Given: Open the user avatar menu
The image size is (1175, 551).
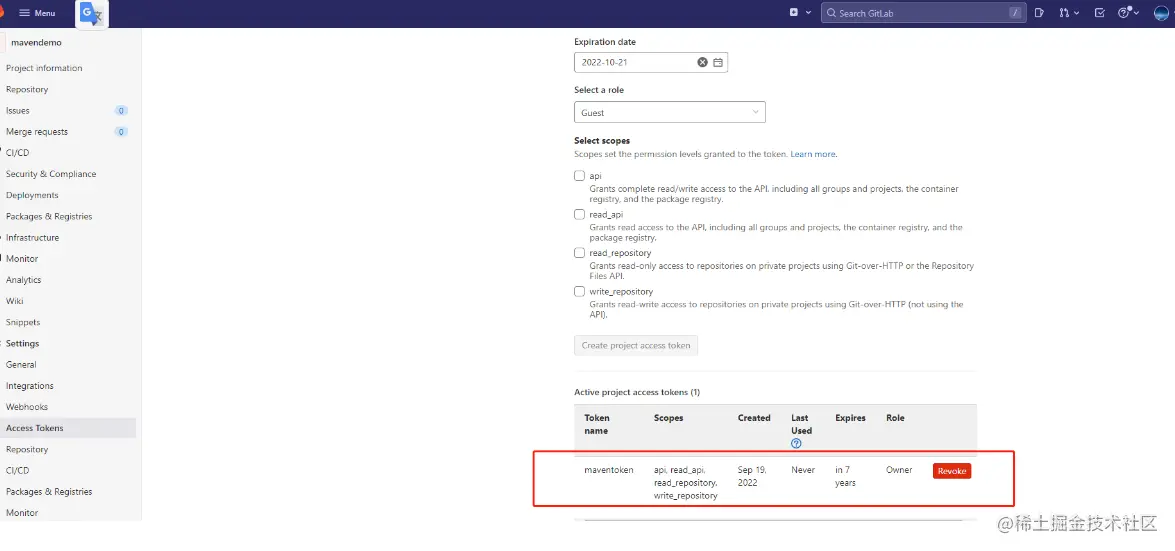Looking at the screenshot, I should pyautogui.click(x=1162, y=13).
